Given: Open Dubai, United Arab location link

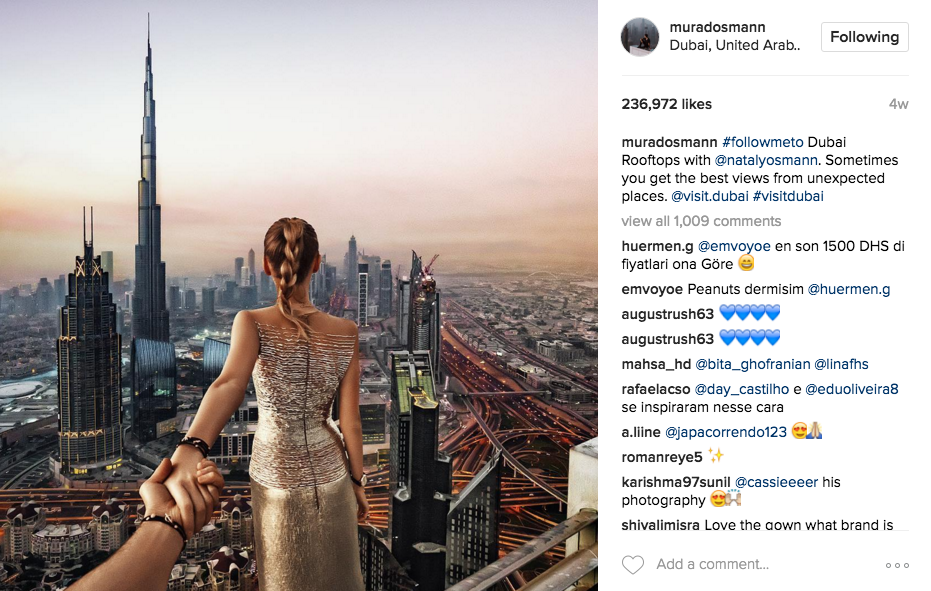Looking at the screenshot, I should pyautogui.click(x=734, y=46).
